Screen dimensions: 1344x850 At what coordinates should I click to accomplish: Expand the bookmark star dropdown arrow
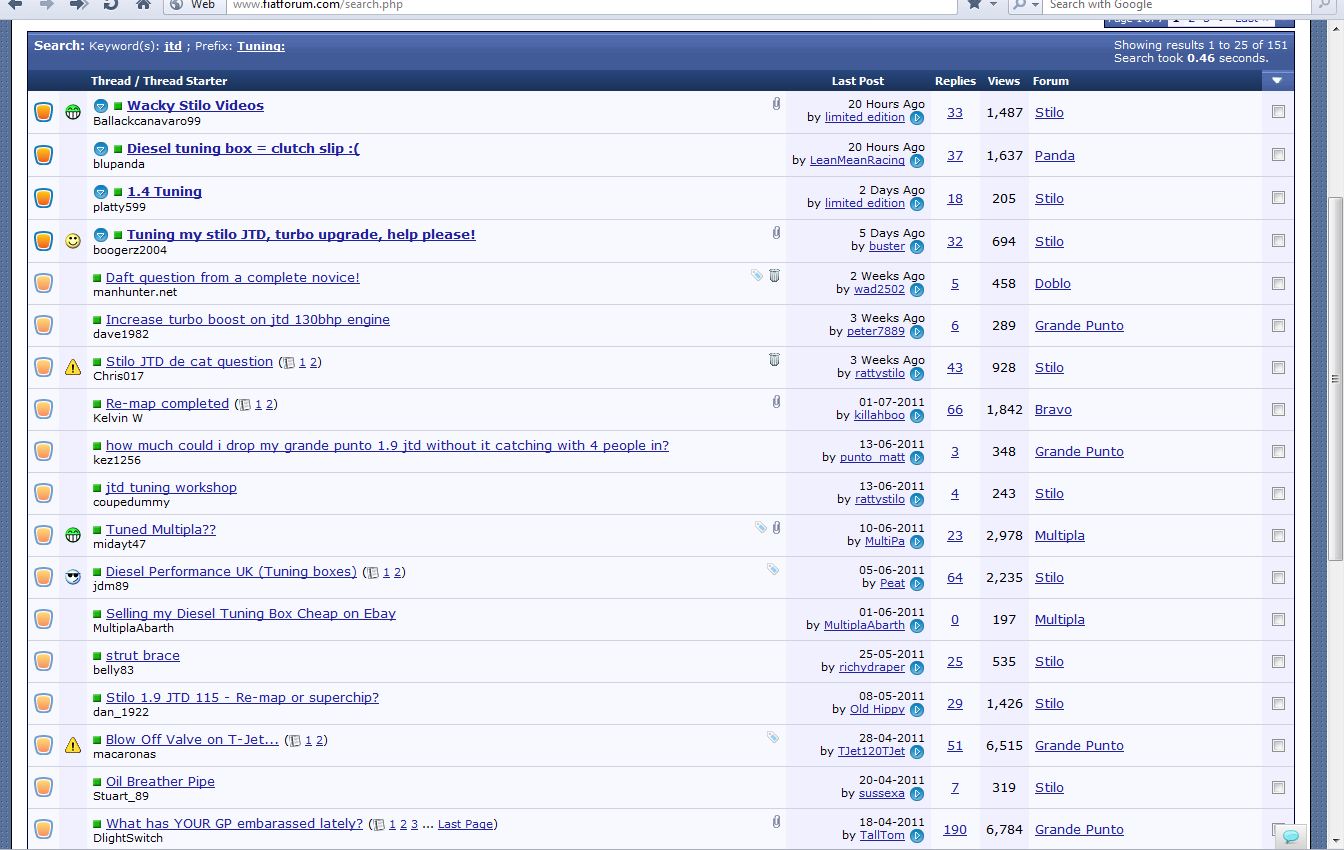(993, 5)
